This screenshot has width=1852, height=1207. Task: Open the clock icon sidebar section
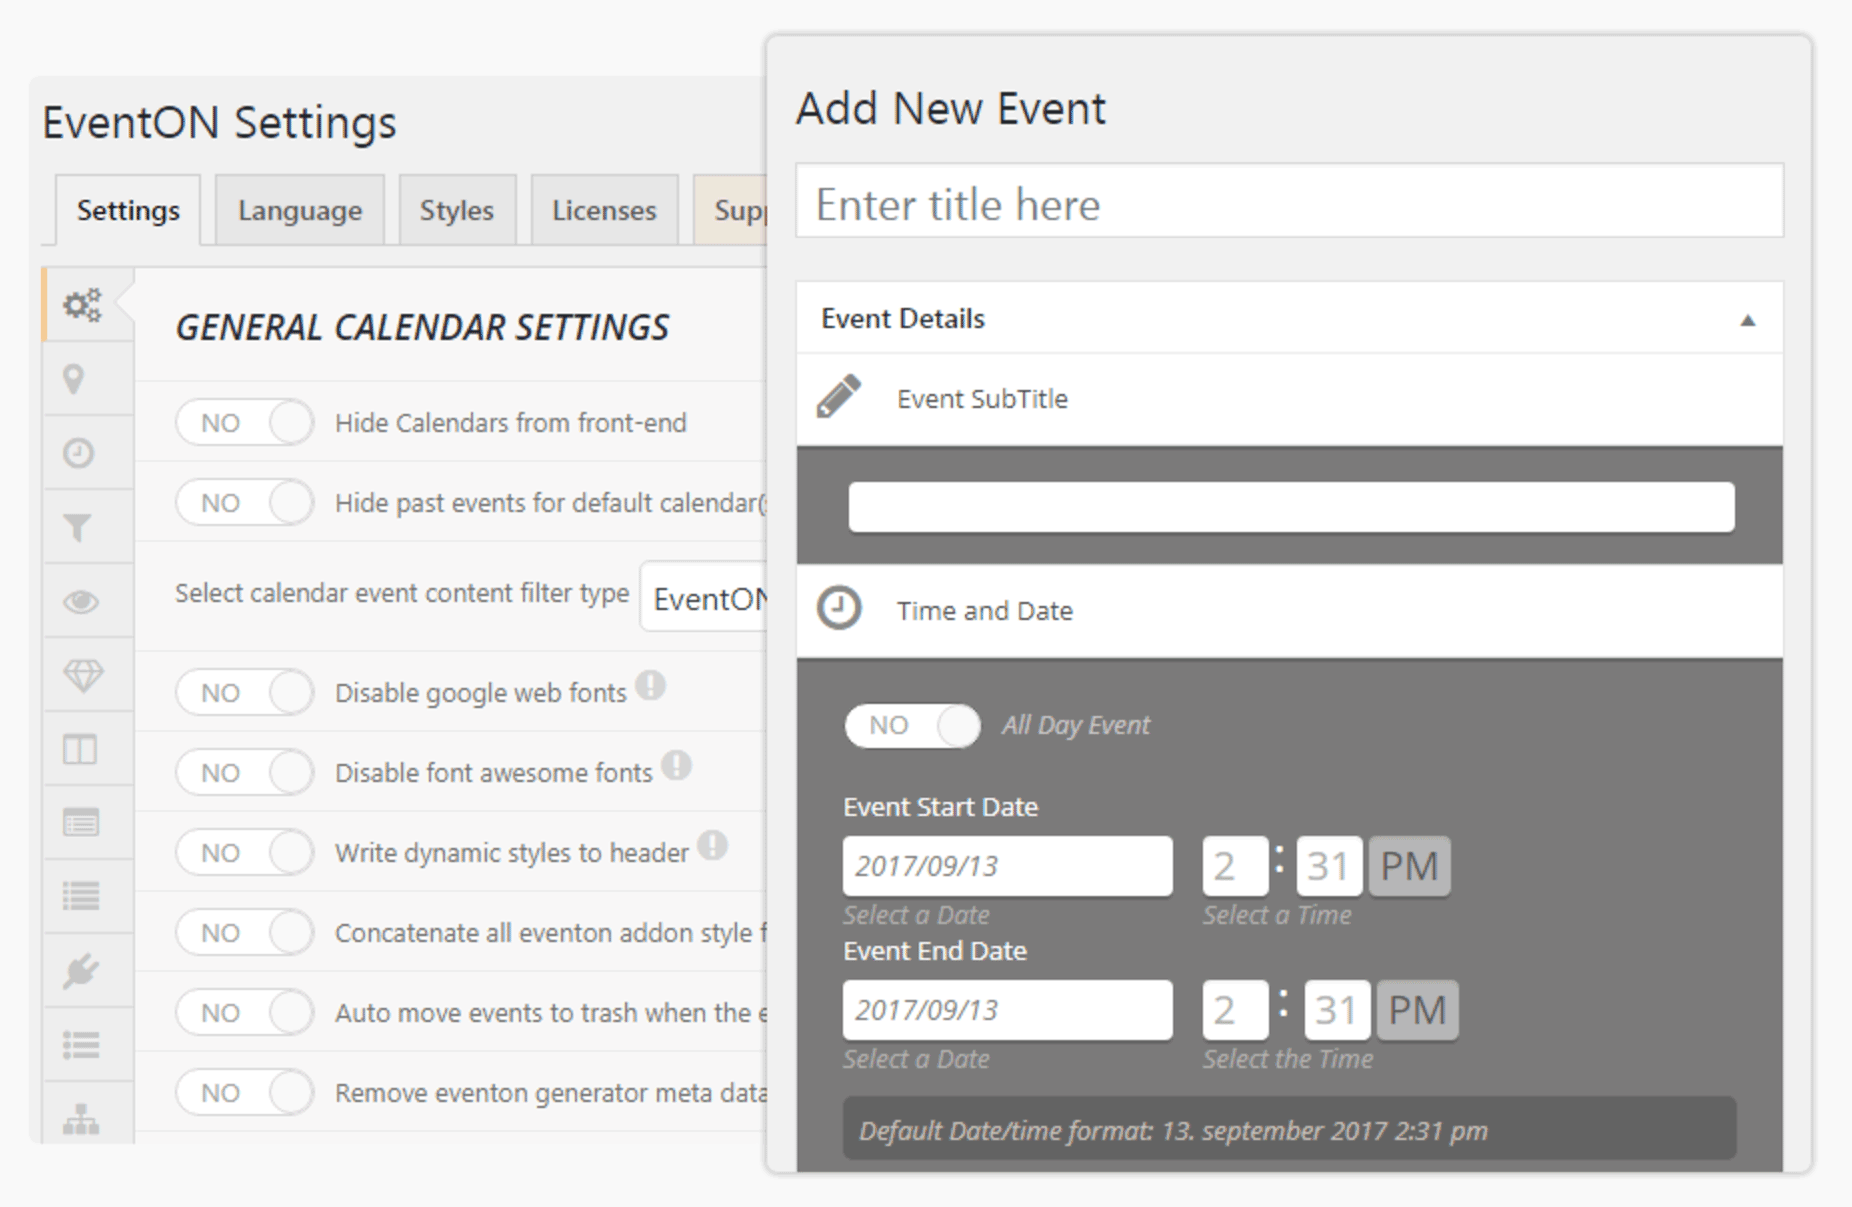[x=79, y=453]
